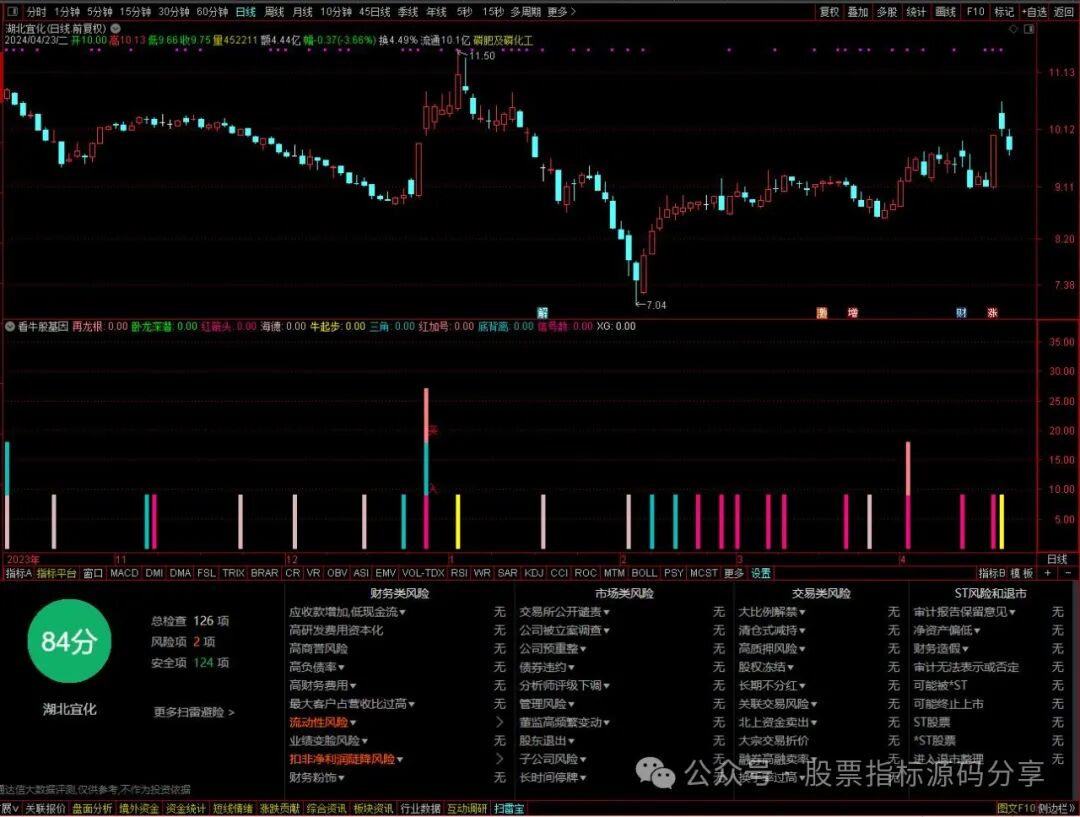Open 北上资金卖出 dropdown

point(778,722)
